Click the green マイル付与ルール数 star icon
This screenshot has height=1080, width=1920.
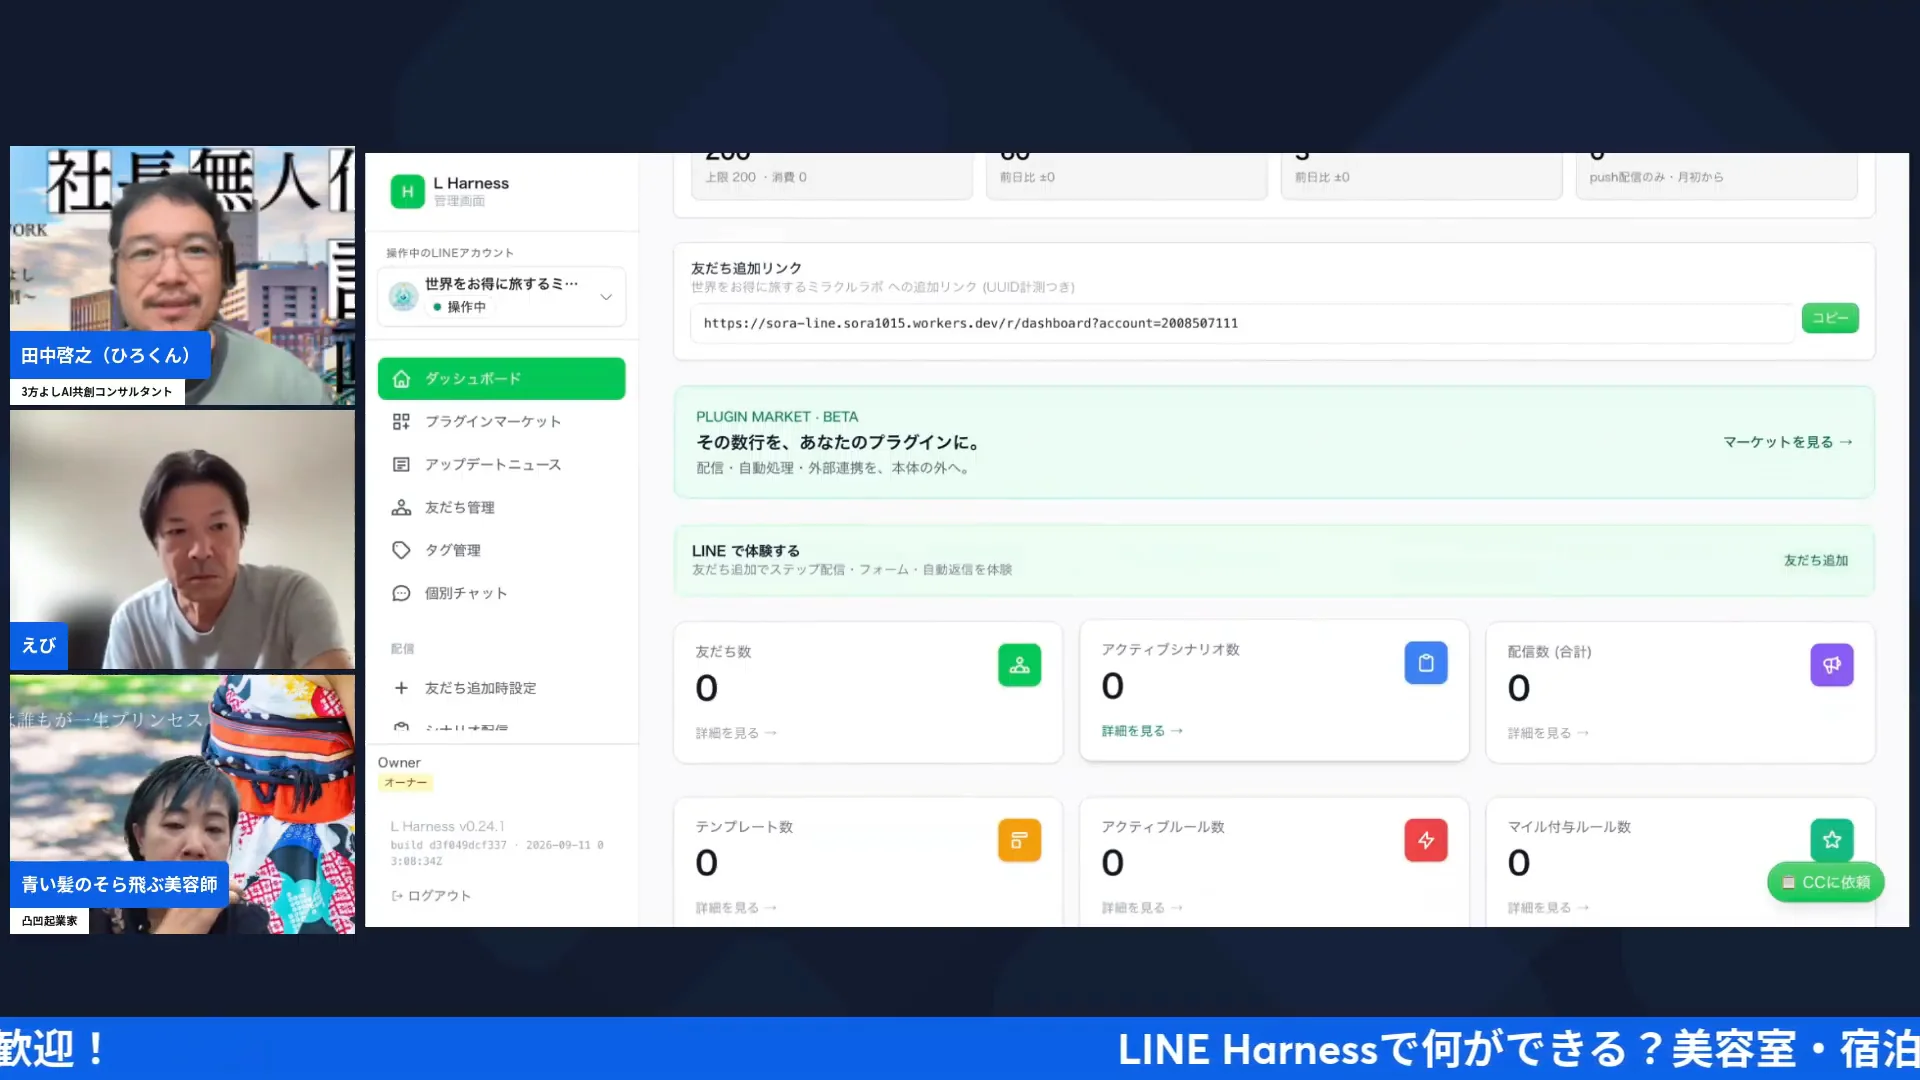coord(1832,840)
